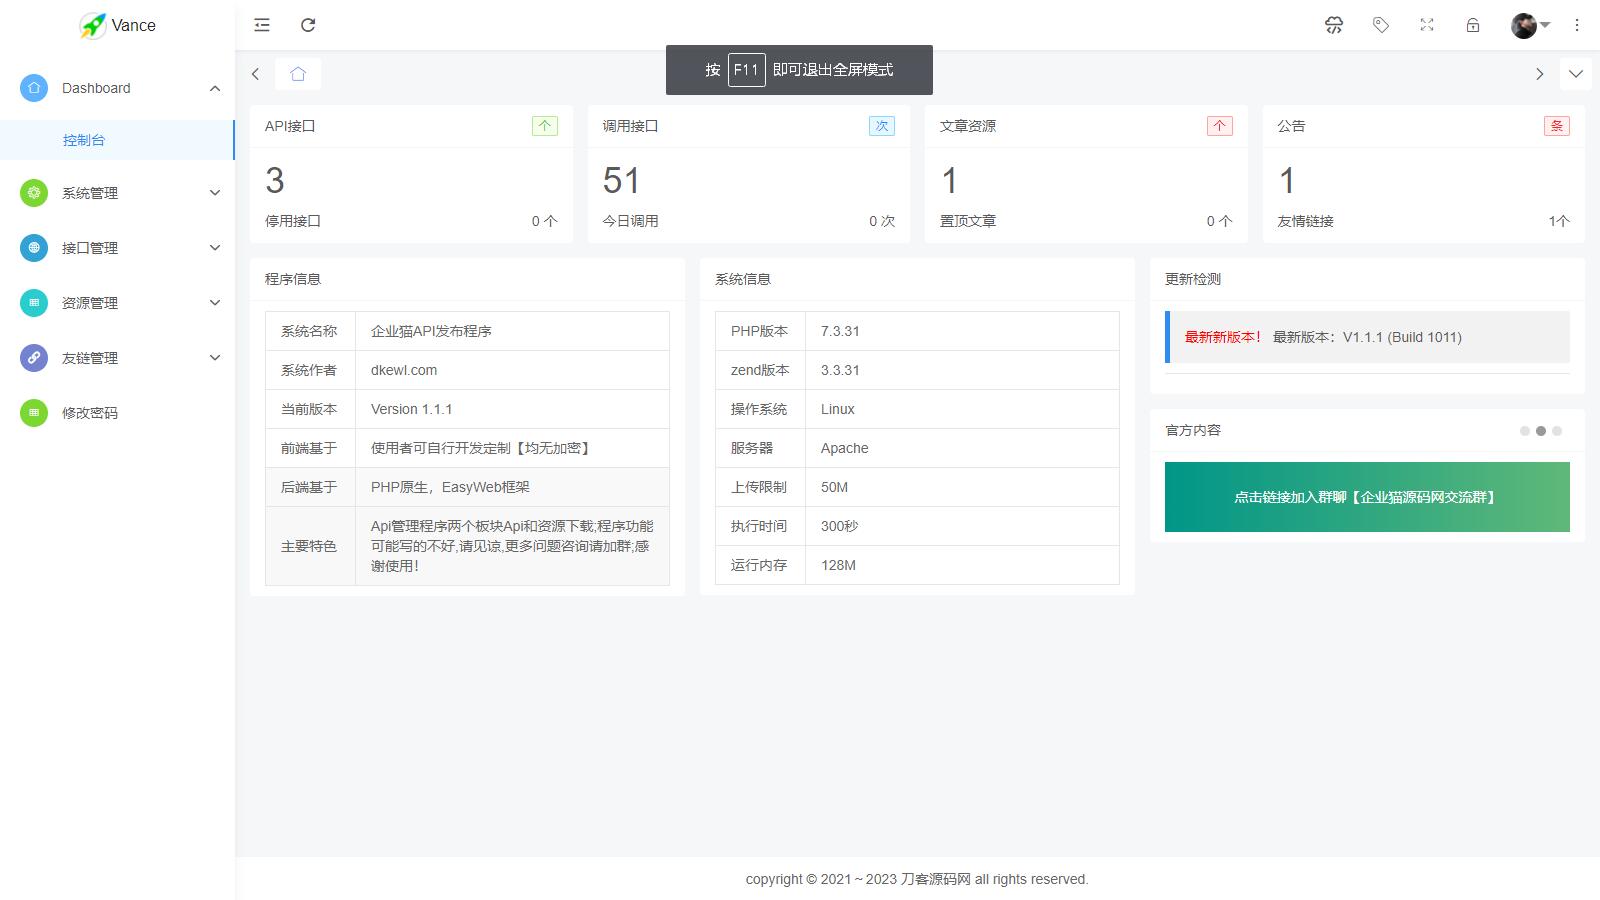Click the 最新新版本 update notice
This screenshot has height=900, width=1600.
tap(1222, 337)
